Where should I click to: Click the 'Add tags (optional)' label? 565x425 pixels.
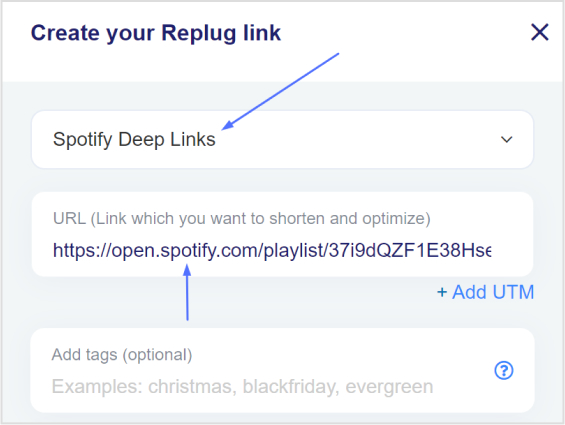pos(122,355)
